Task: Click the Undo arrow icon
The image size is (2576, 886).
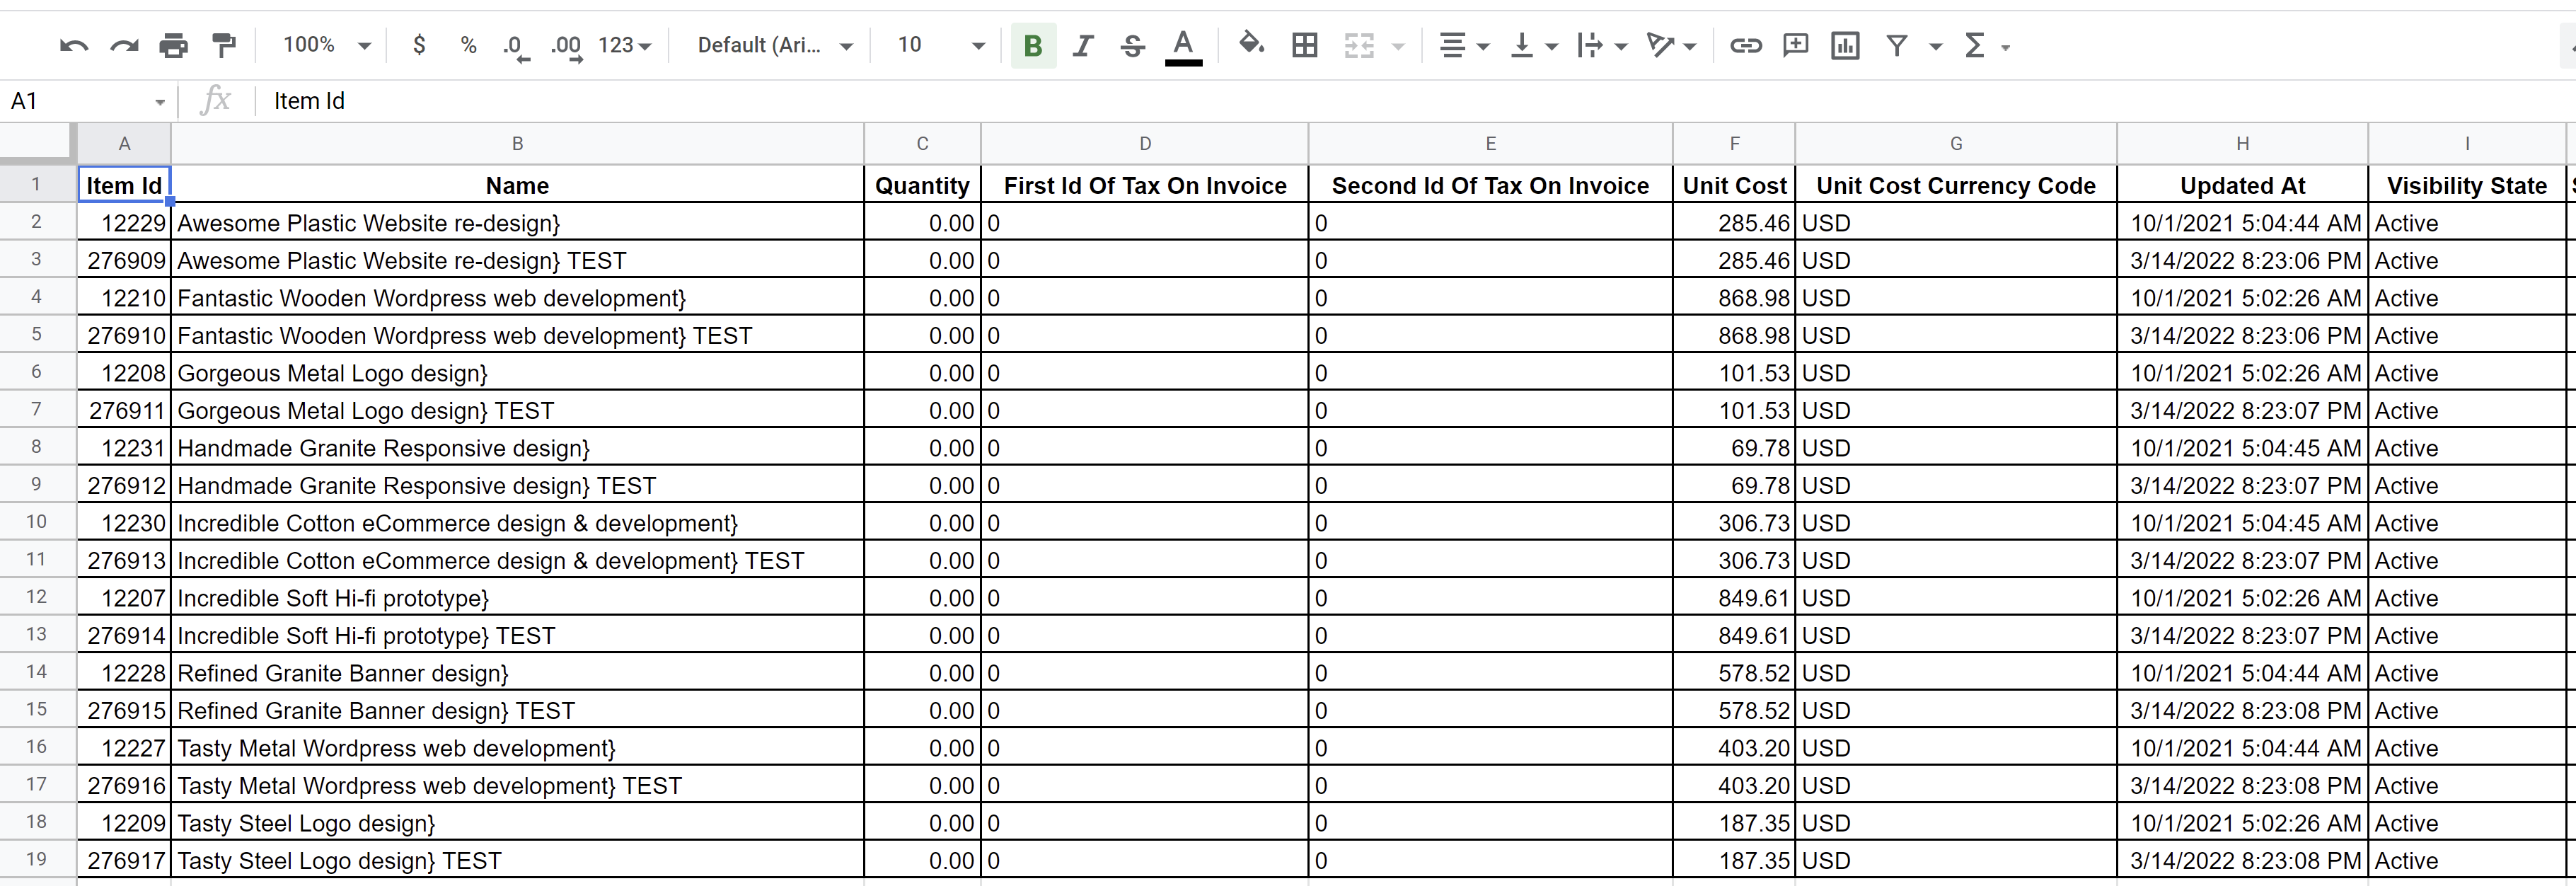Action: (74, 46)
